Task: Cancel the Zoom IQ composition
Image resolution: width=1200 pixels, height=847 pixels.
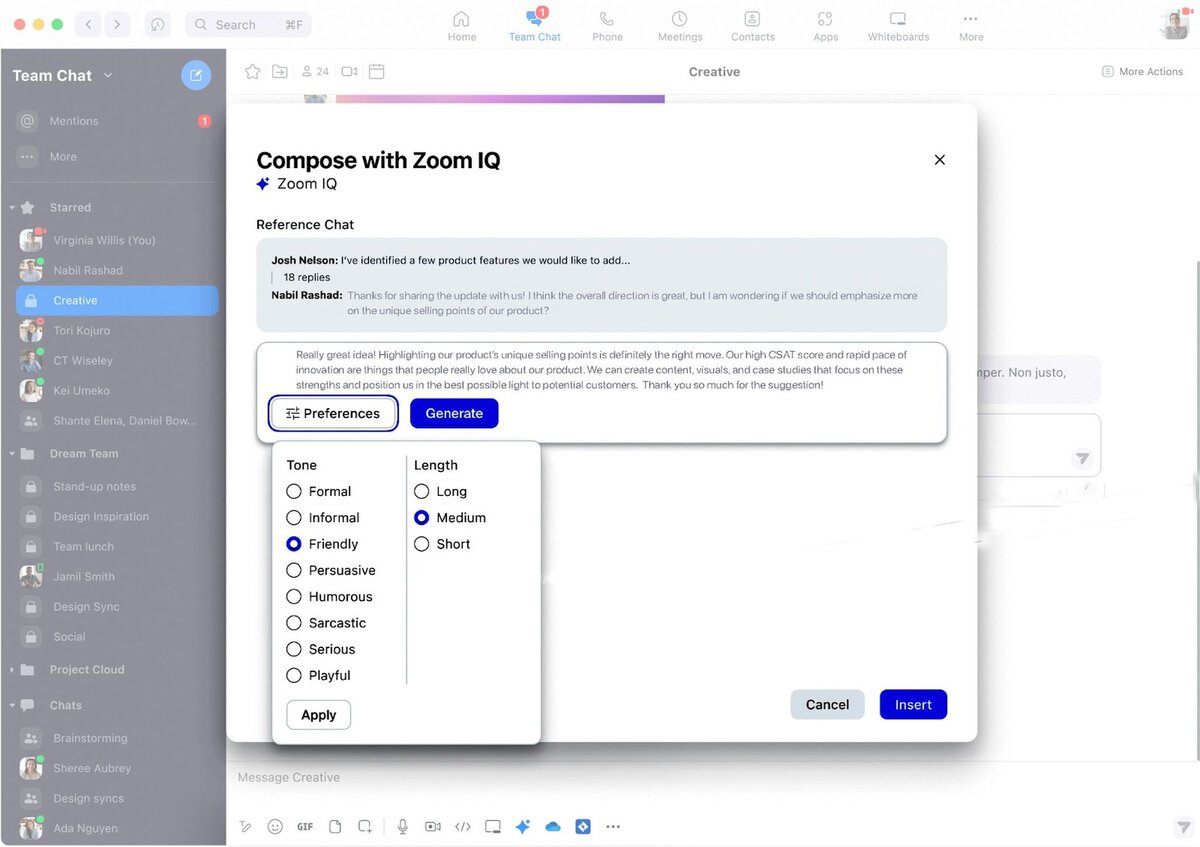Action: (827, 704)
